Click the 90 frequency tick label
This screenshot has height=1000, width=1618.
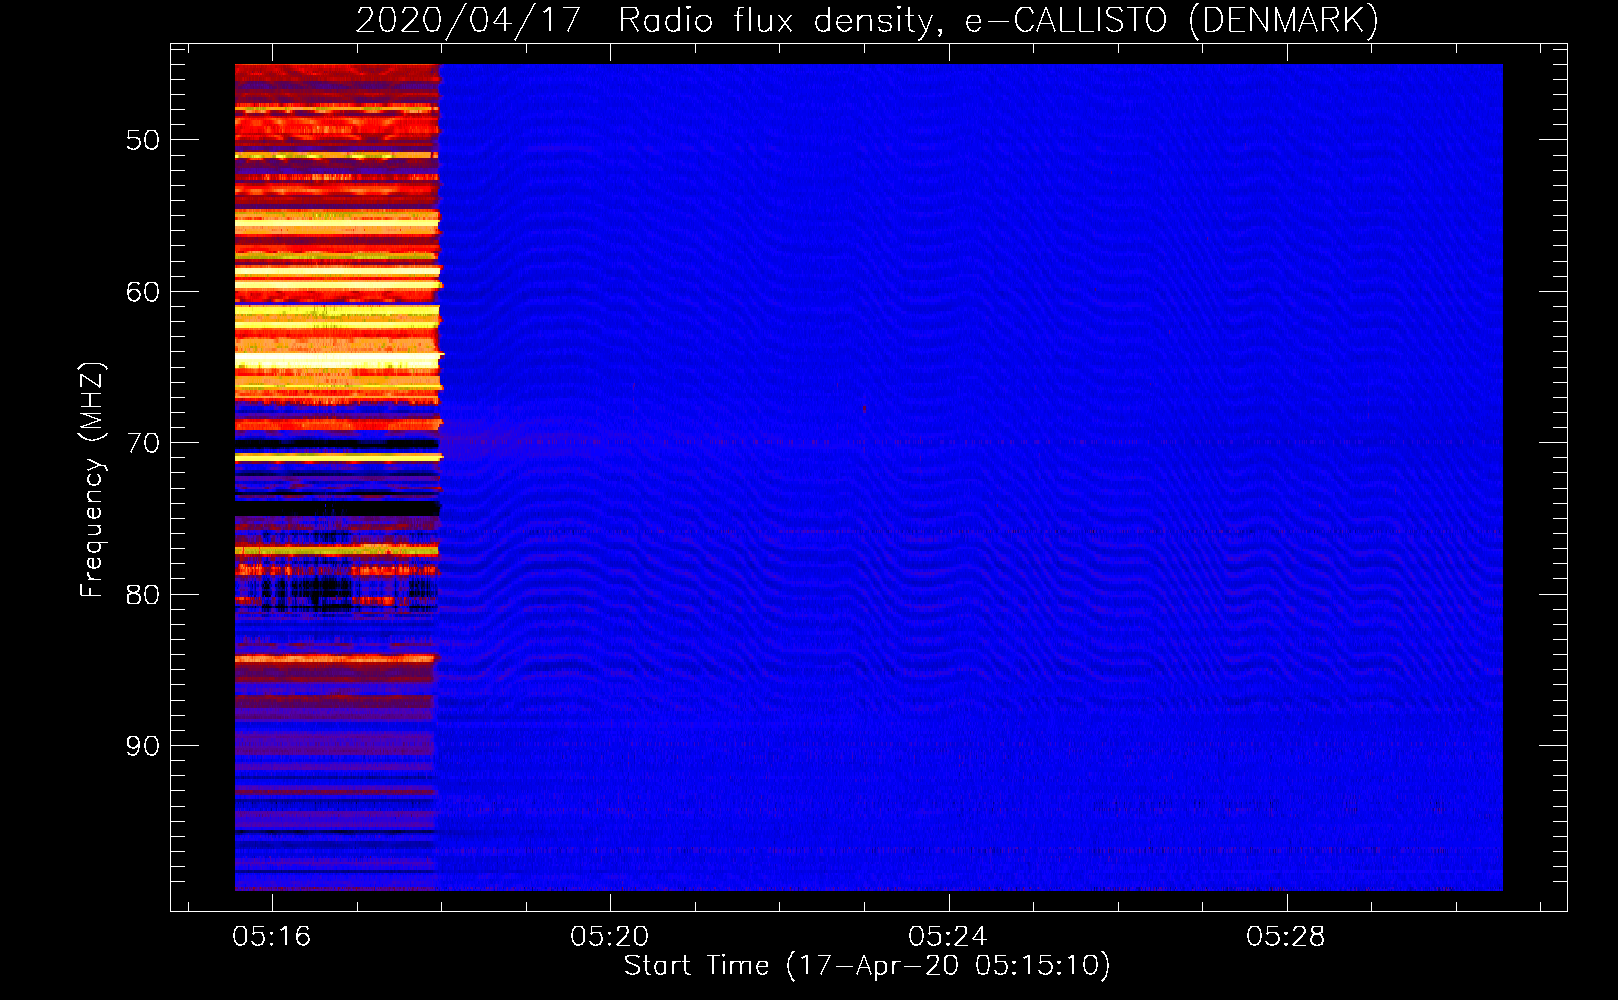click(143, 746)
